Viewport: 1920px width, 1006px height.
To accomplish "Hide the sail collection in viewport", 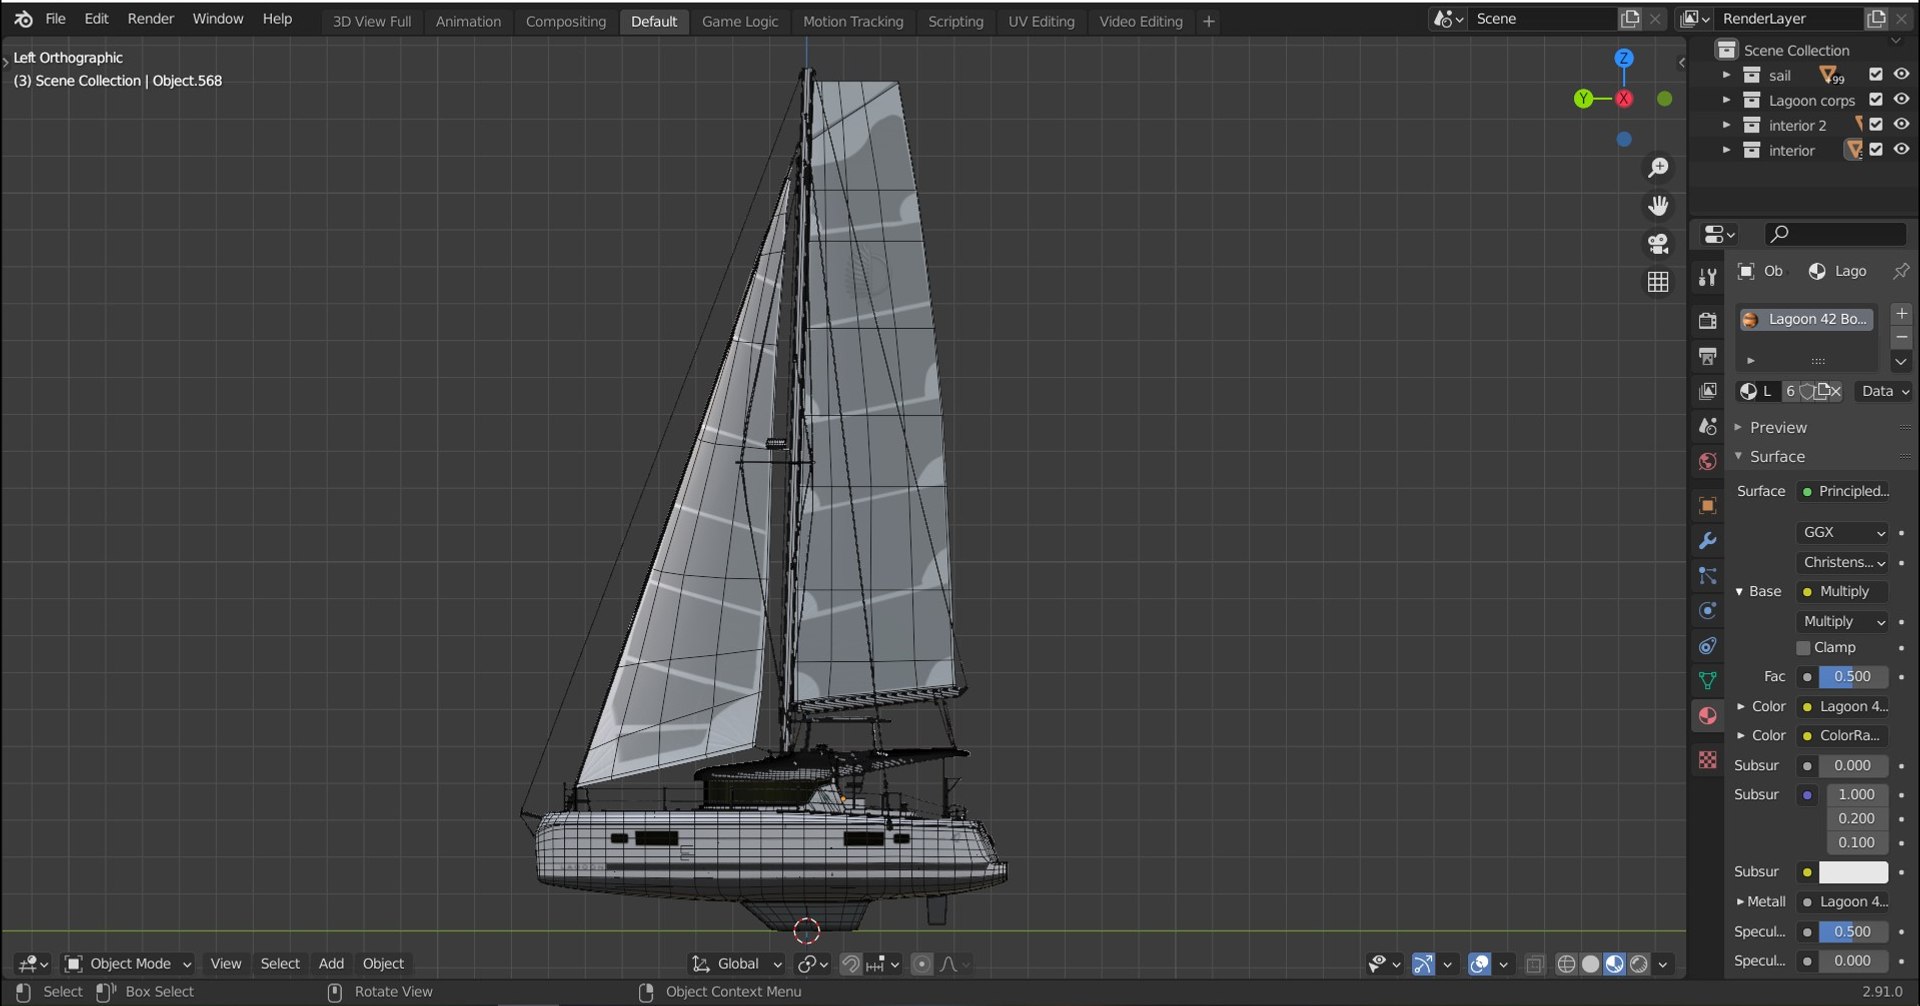I will [x=1901, y=74].
